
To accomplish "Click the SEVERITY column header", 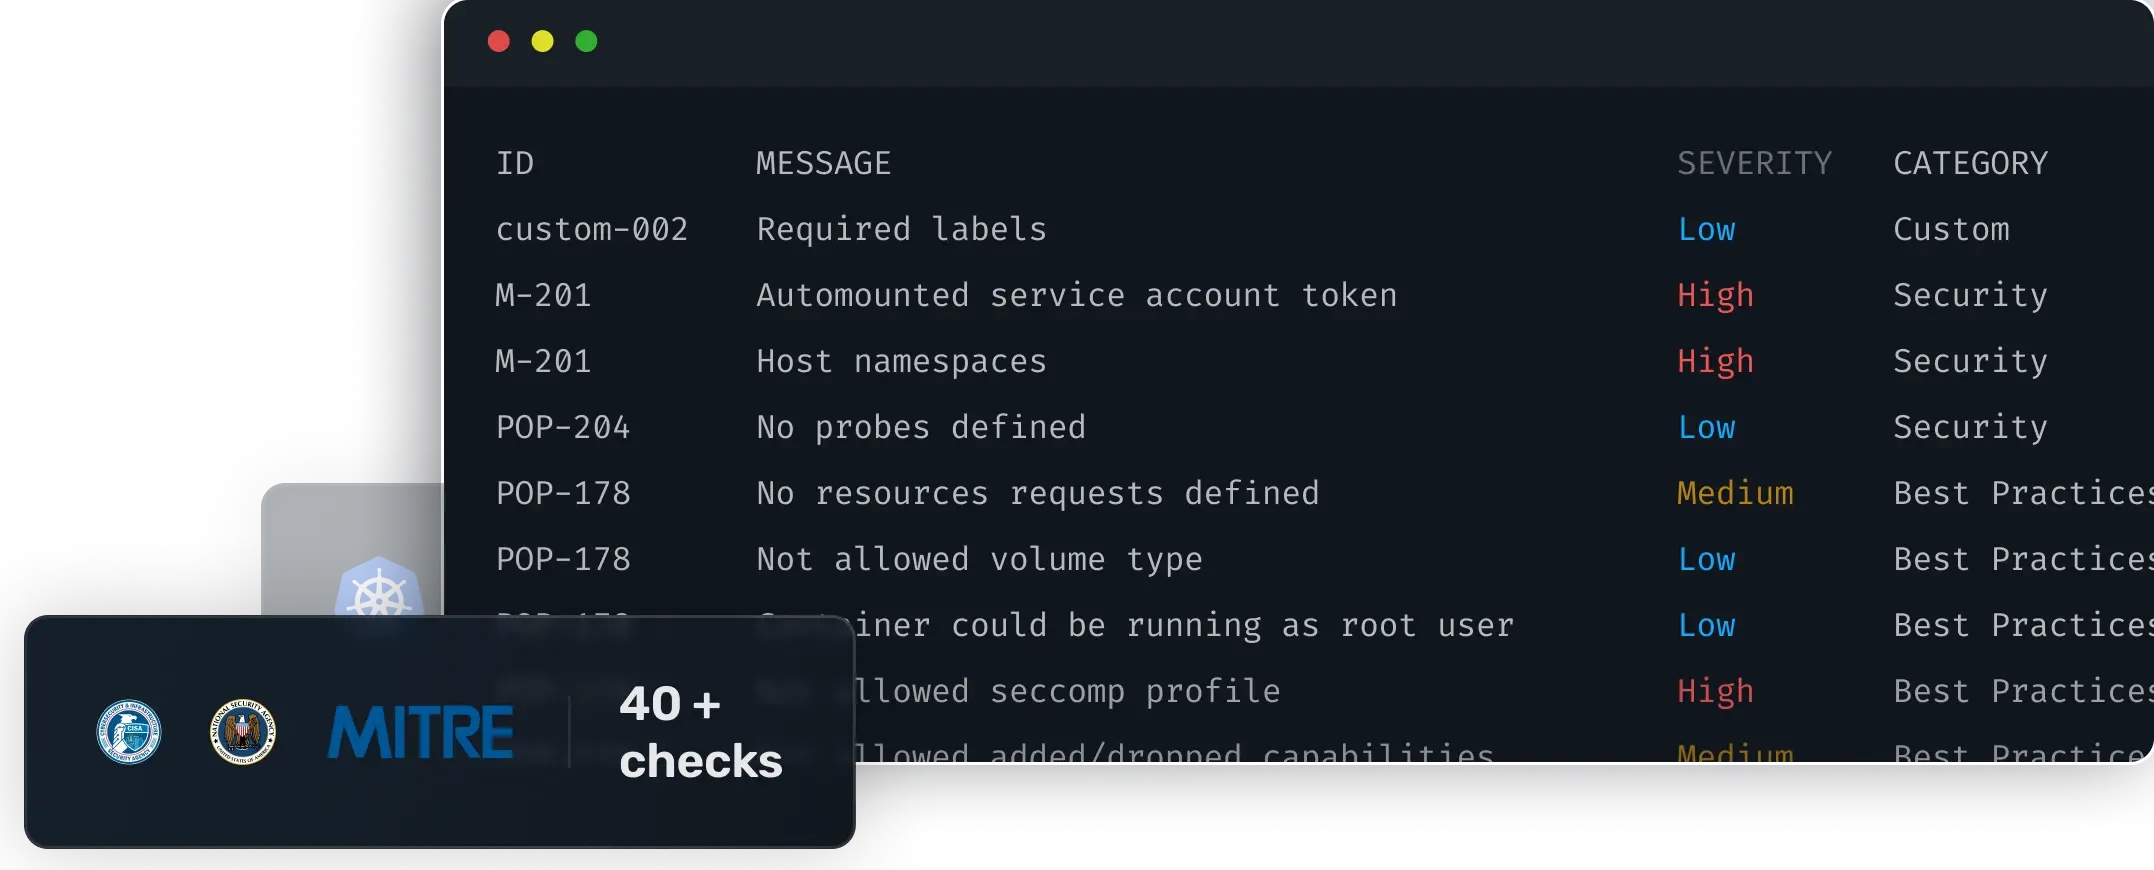I will point(1754,163).
